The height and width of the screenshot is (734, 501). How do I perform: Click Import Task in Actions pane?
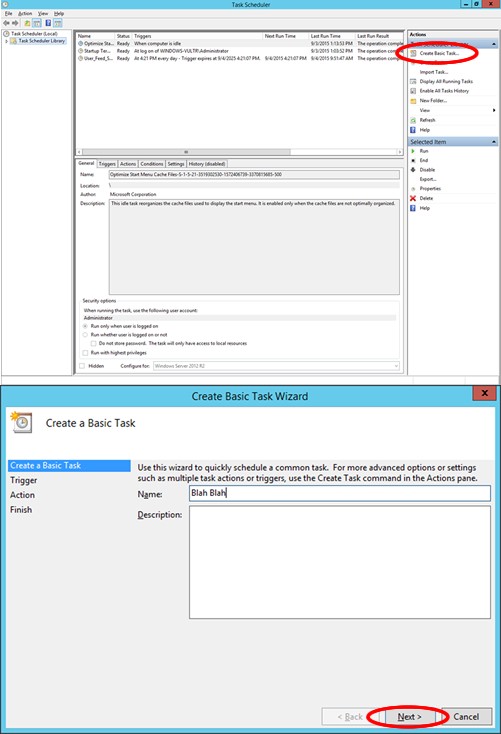(434, 72)
